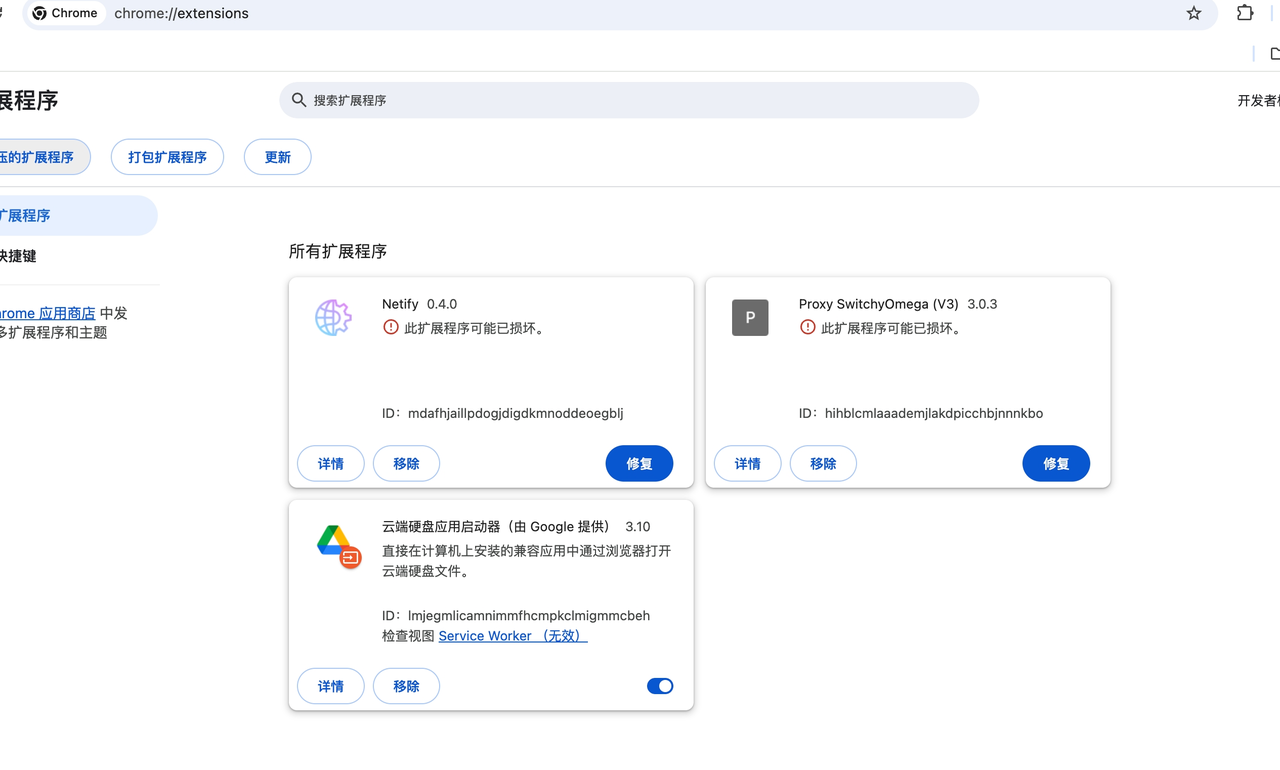Viewport: 1280px width, 770px height.
Task: Select 我的扩展程序 in the sidebar
Action: [30, 215]
